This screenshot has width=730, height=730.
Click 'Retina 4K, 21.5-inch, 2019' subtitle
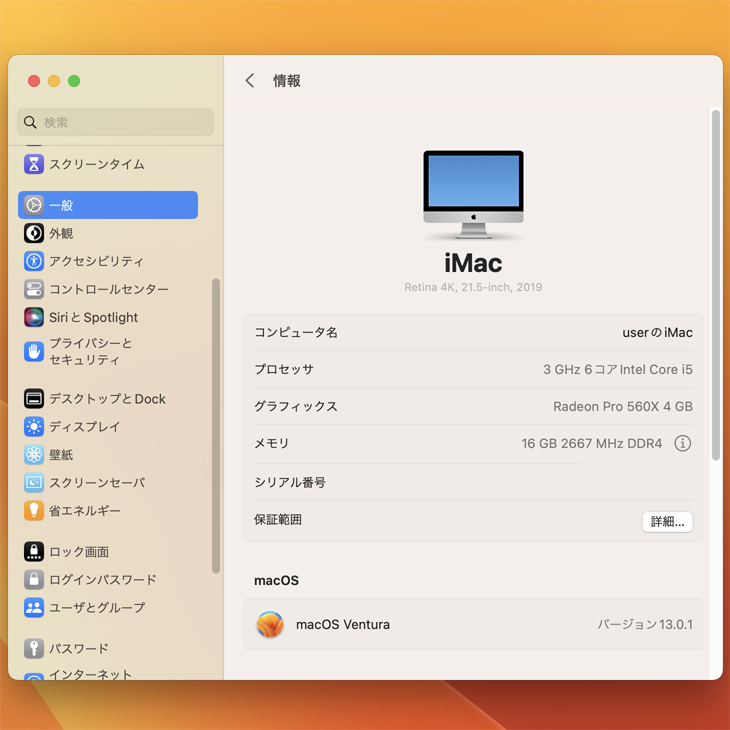pos(473,287)
